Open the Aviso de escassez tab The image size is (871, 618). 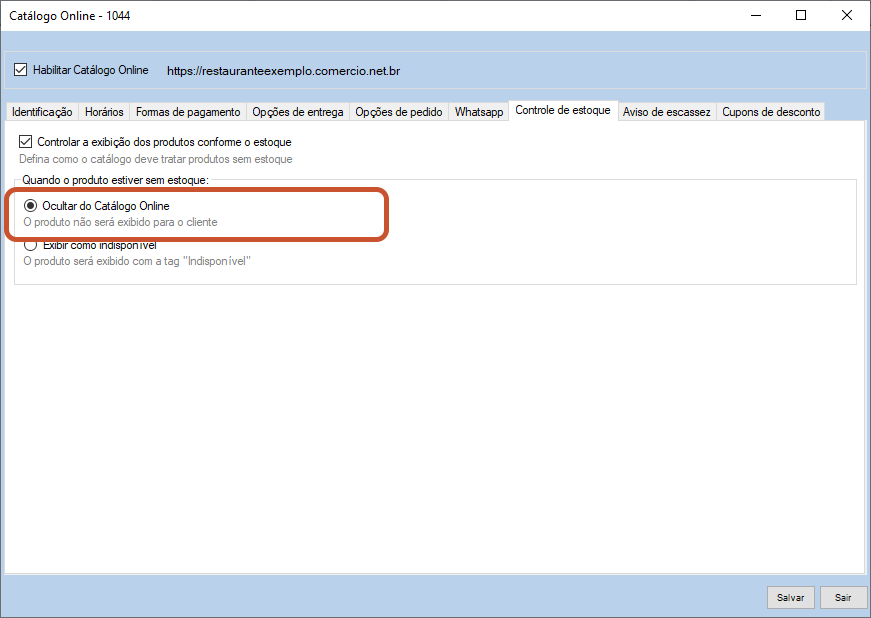tap(667, 112)
